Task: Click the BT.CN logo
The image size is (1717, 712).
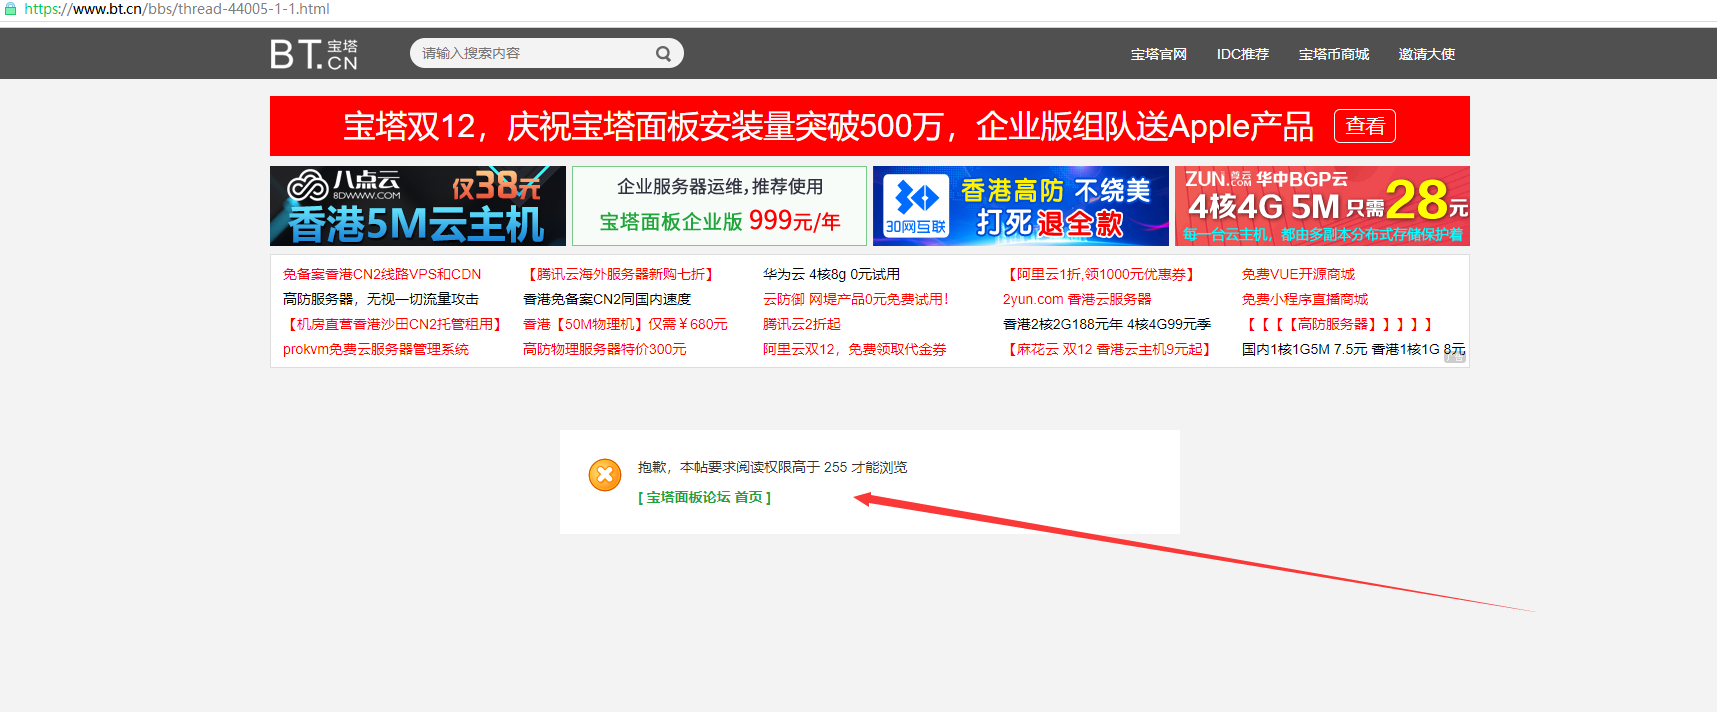Action: (314, 54)
